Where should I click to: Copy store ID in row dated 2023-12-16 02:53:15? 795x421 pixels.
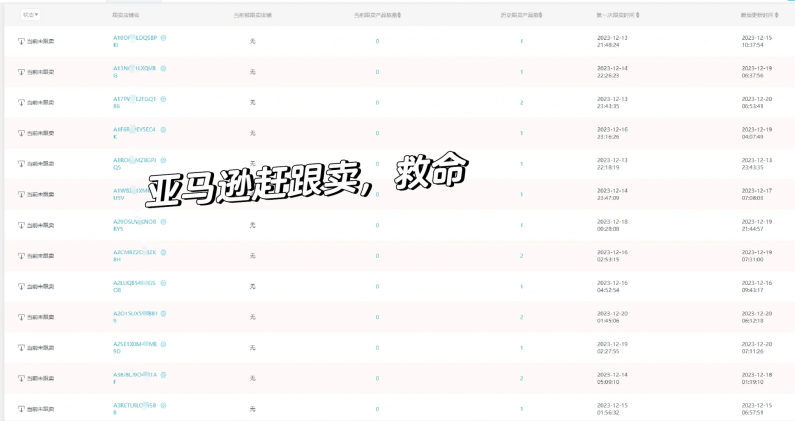tap(163, 252)
